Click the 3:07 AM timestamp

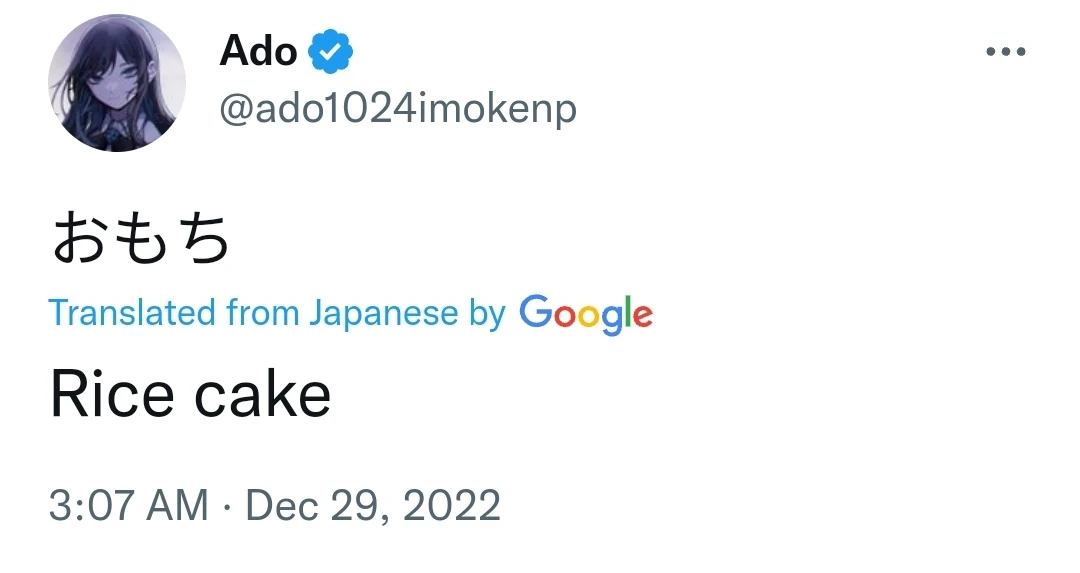coord(129,505)
